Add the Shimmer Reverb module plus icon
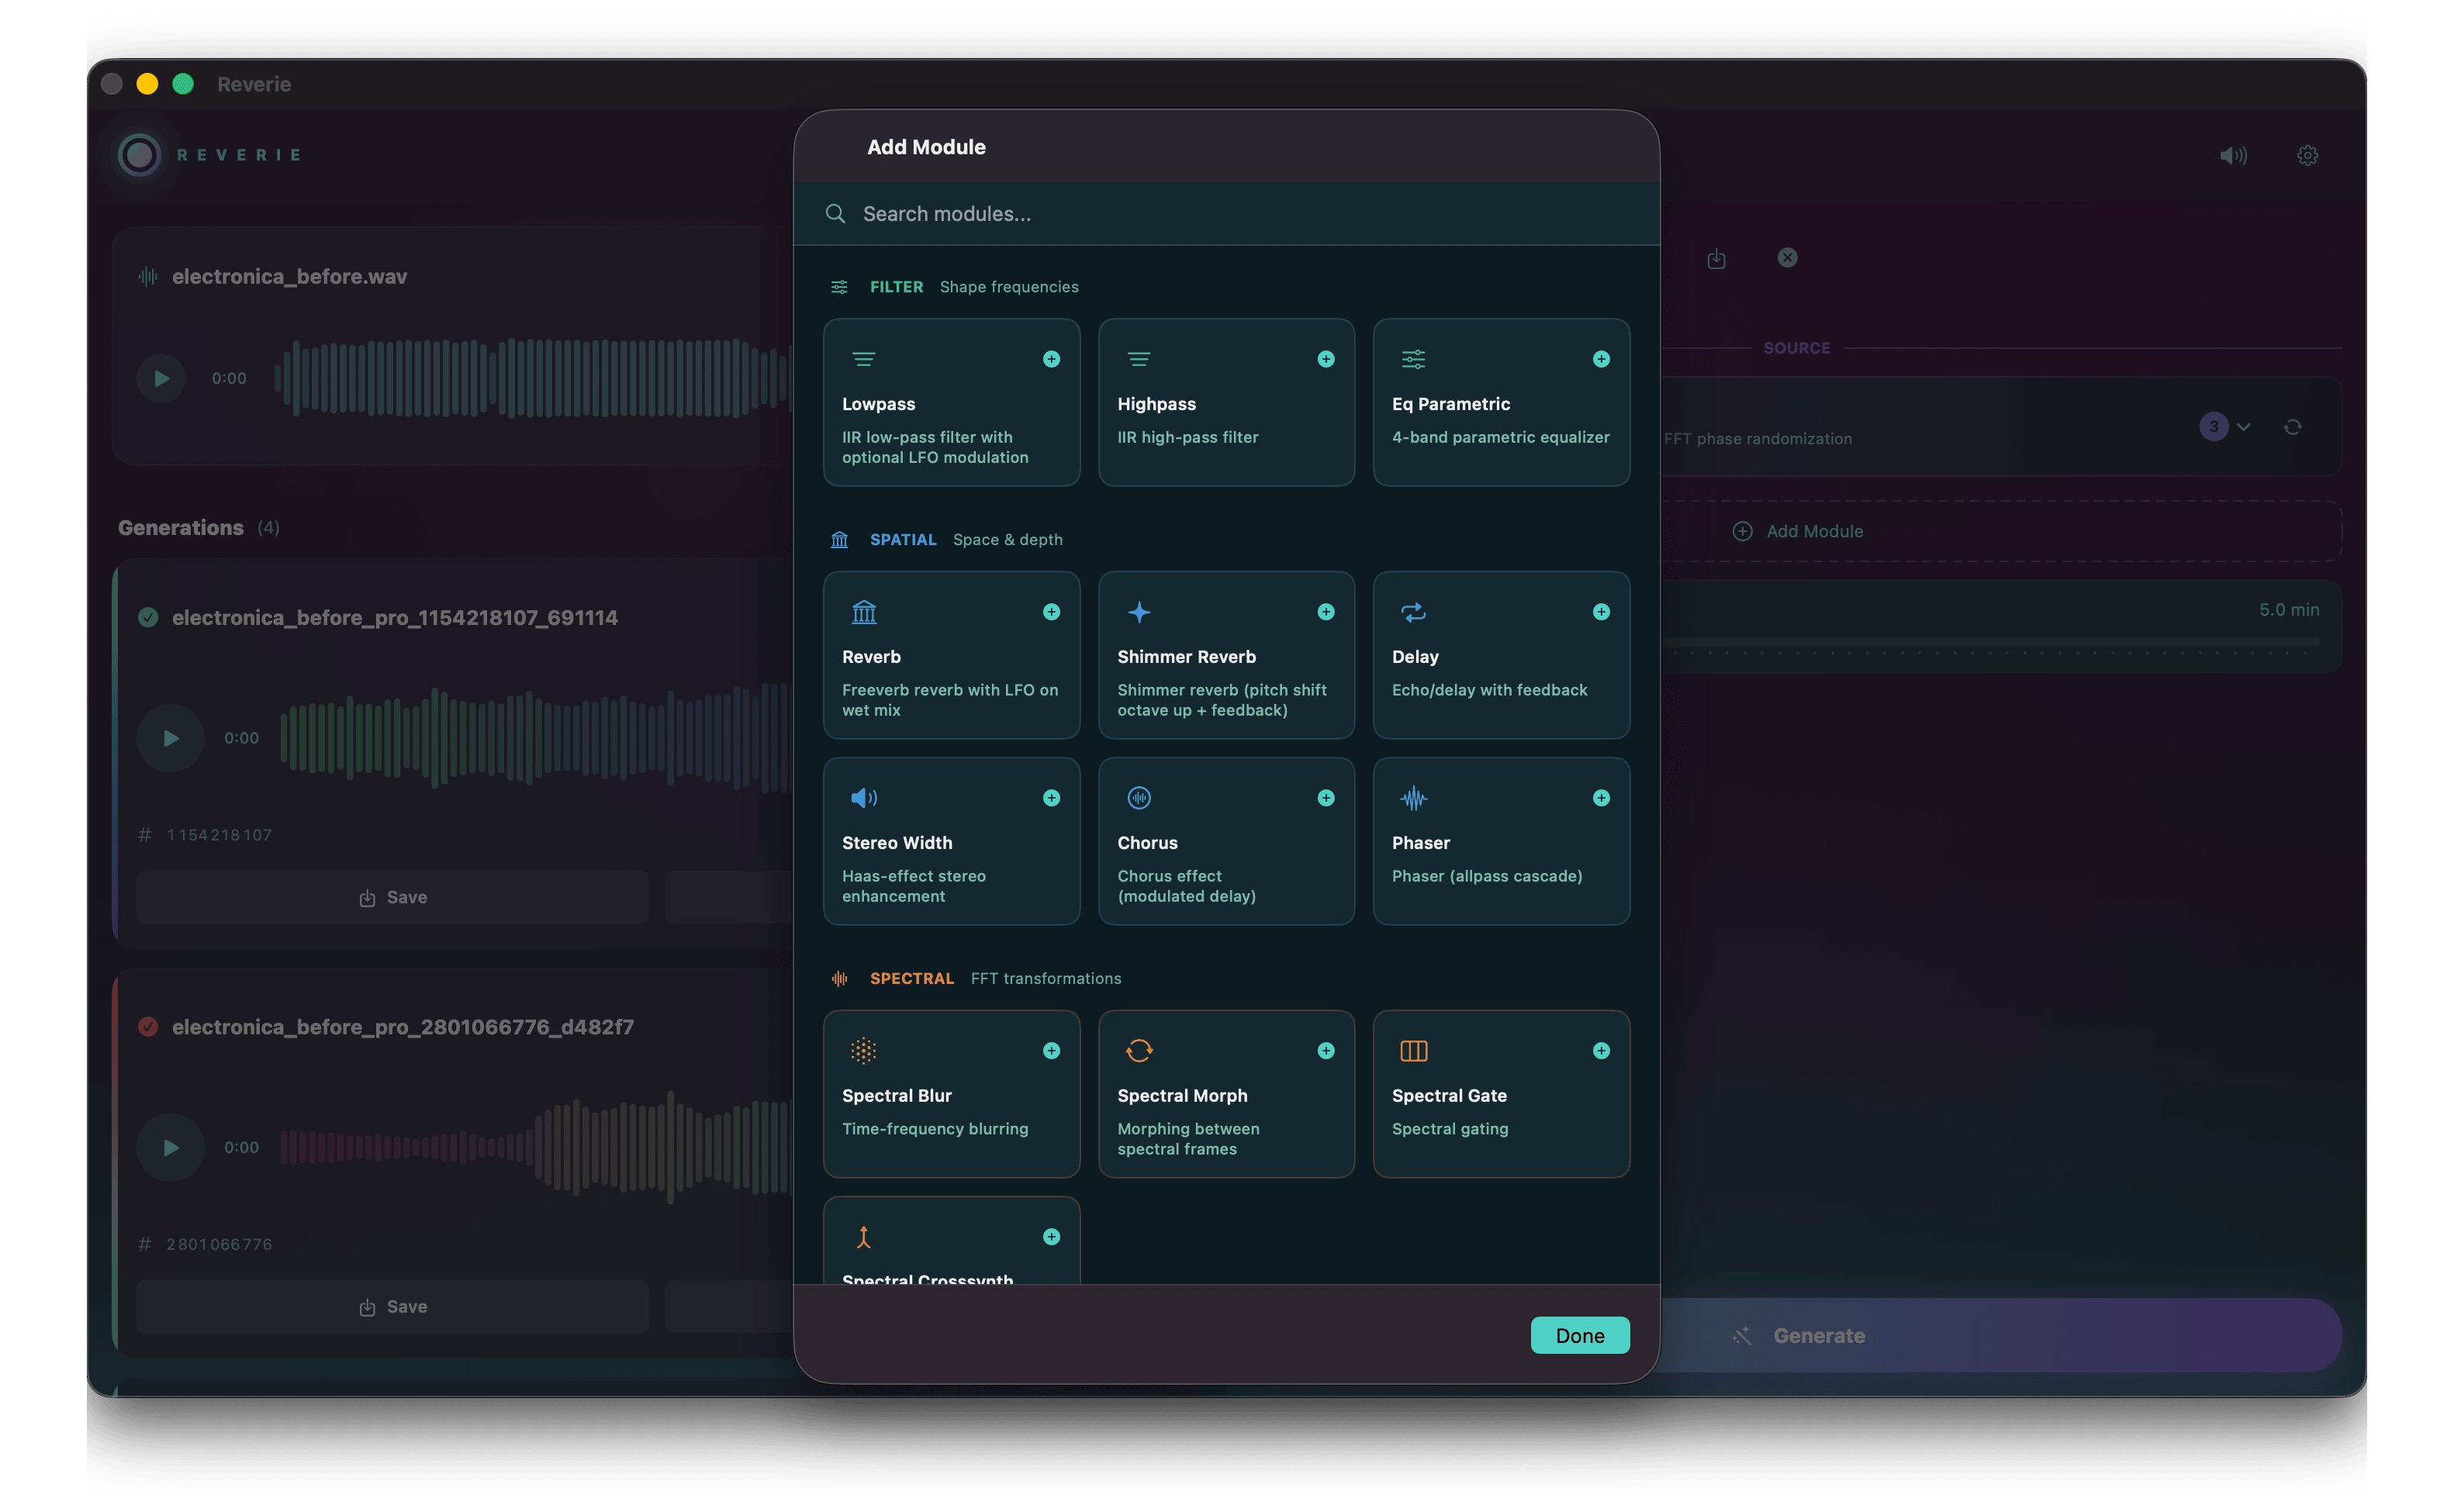The width and height of the screenshot is (2454, 1512). tap(1326, 612)
